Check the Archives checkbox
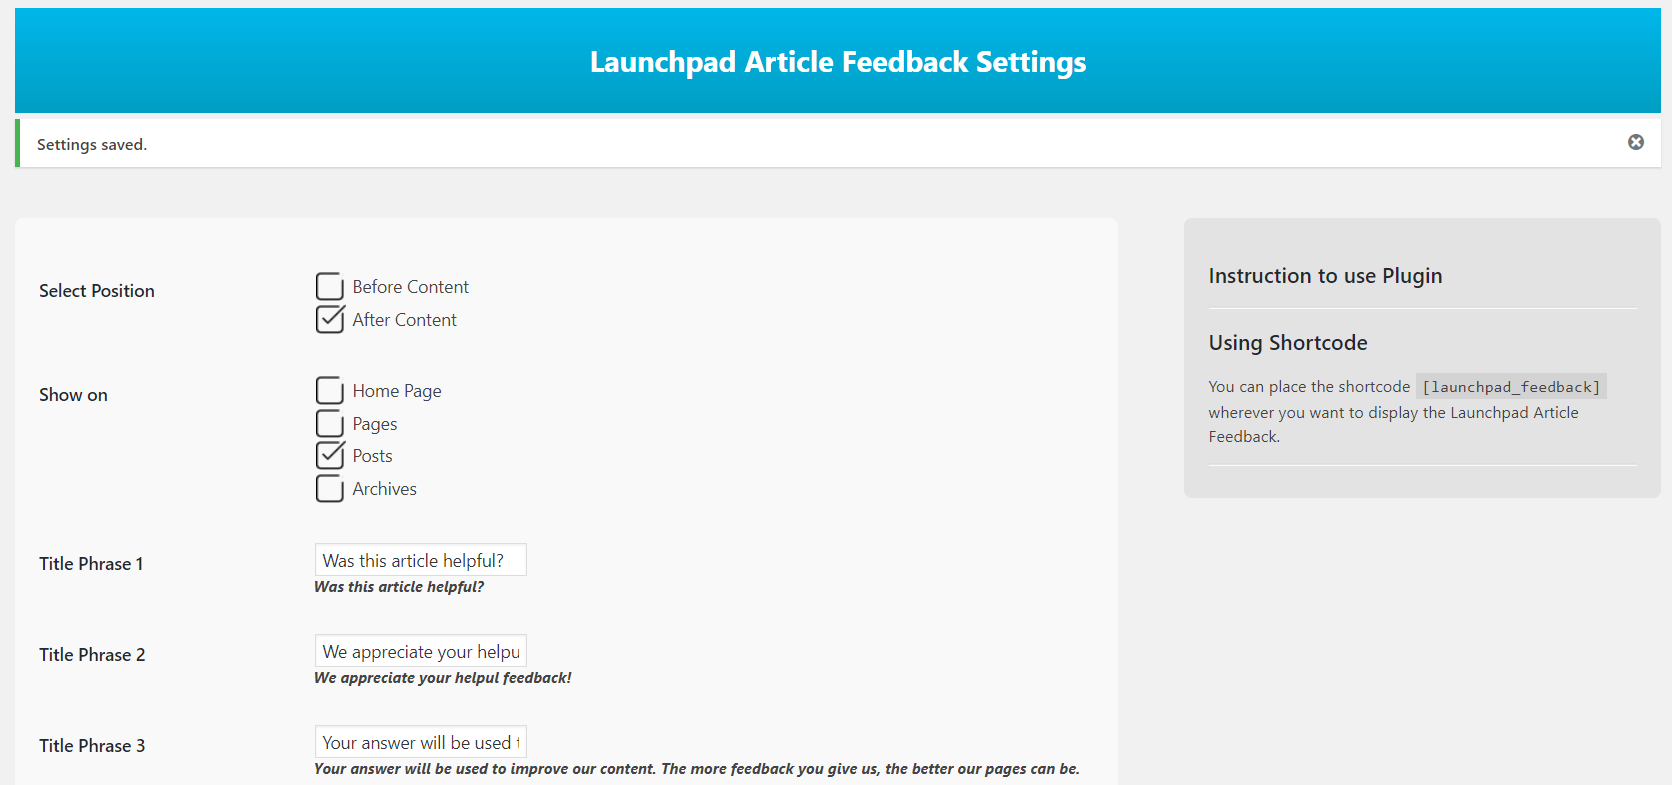 pos(329,489)
